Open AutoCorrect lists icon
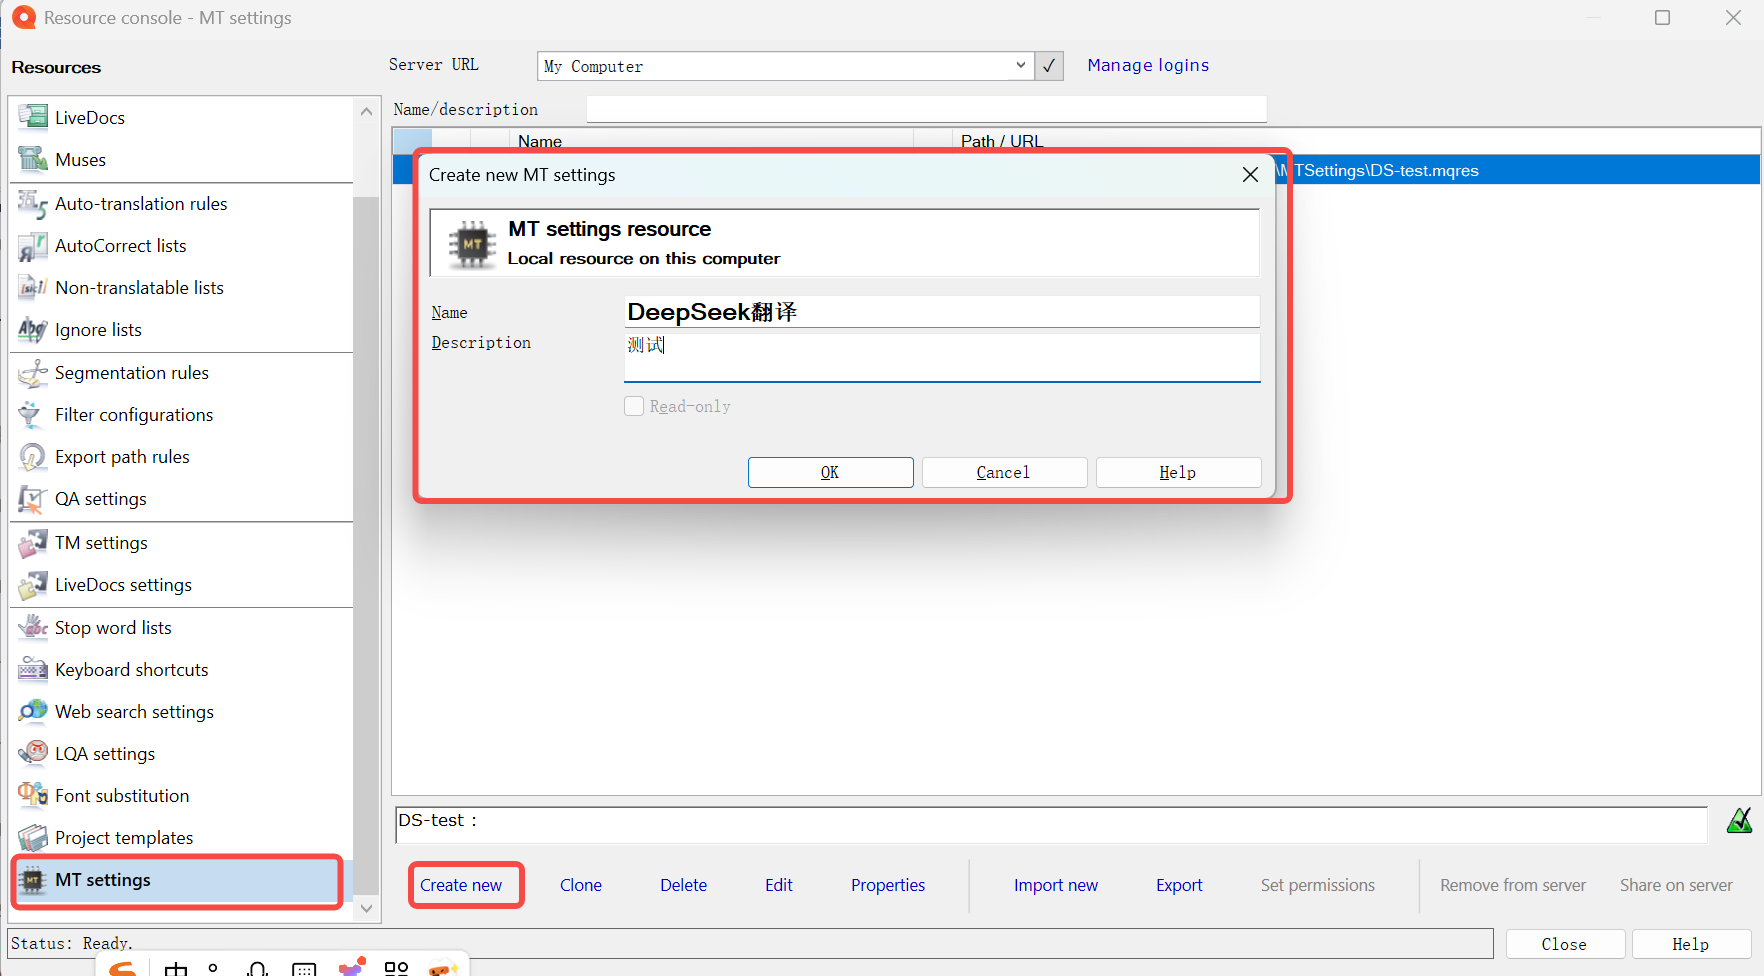The height and width of the screenshot is (976, 1764). click(33, 246)
